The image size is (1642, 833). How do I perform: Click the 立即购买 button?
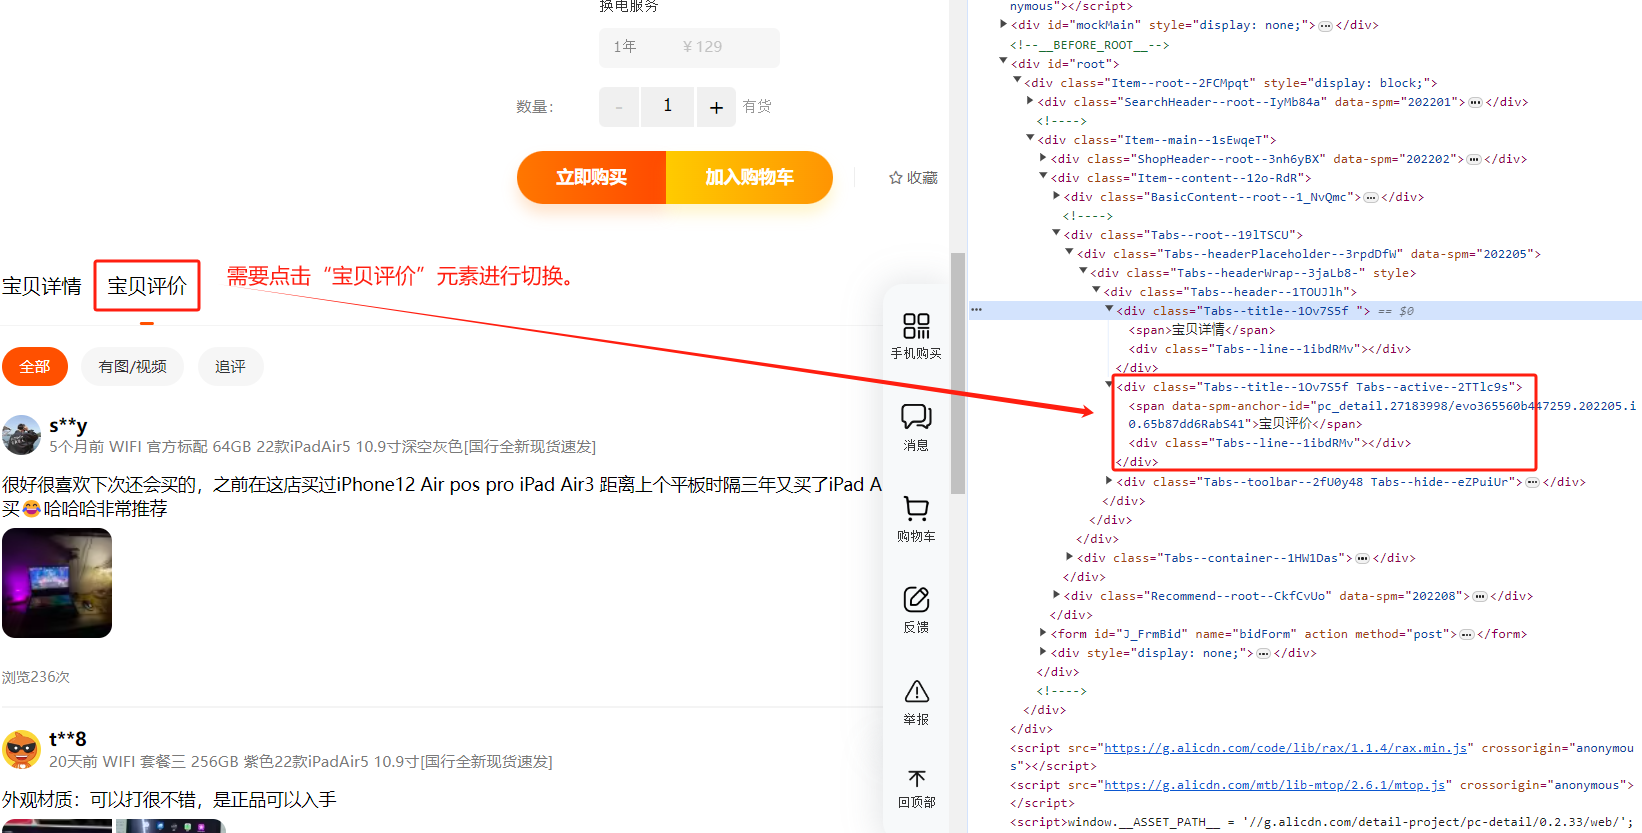591,178
